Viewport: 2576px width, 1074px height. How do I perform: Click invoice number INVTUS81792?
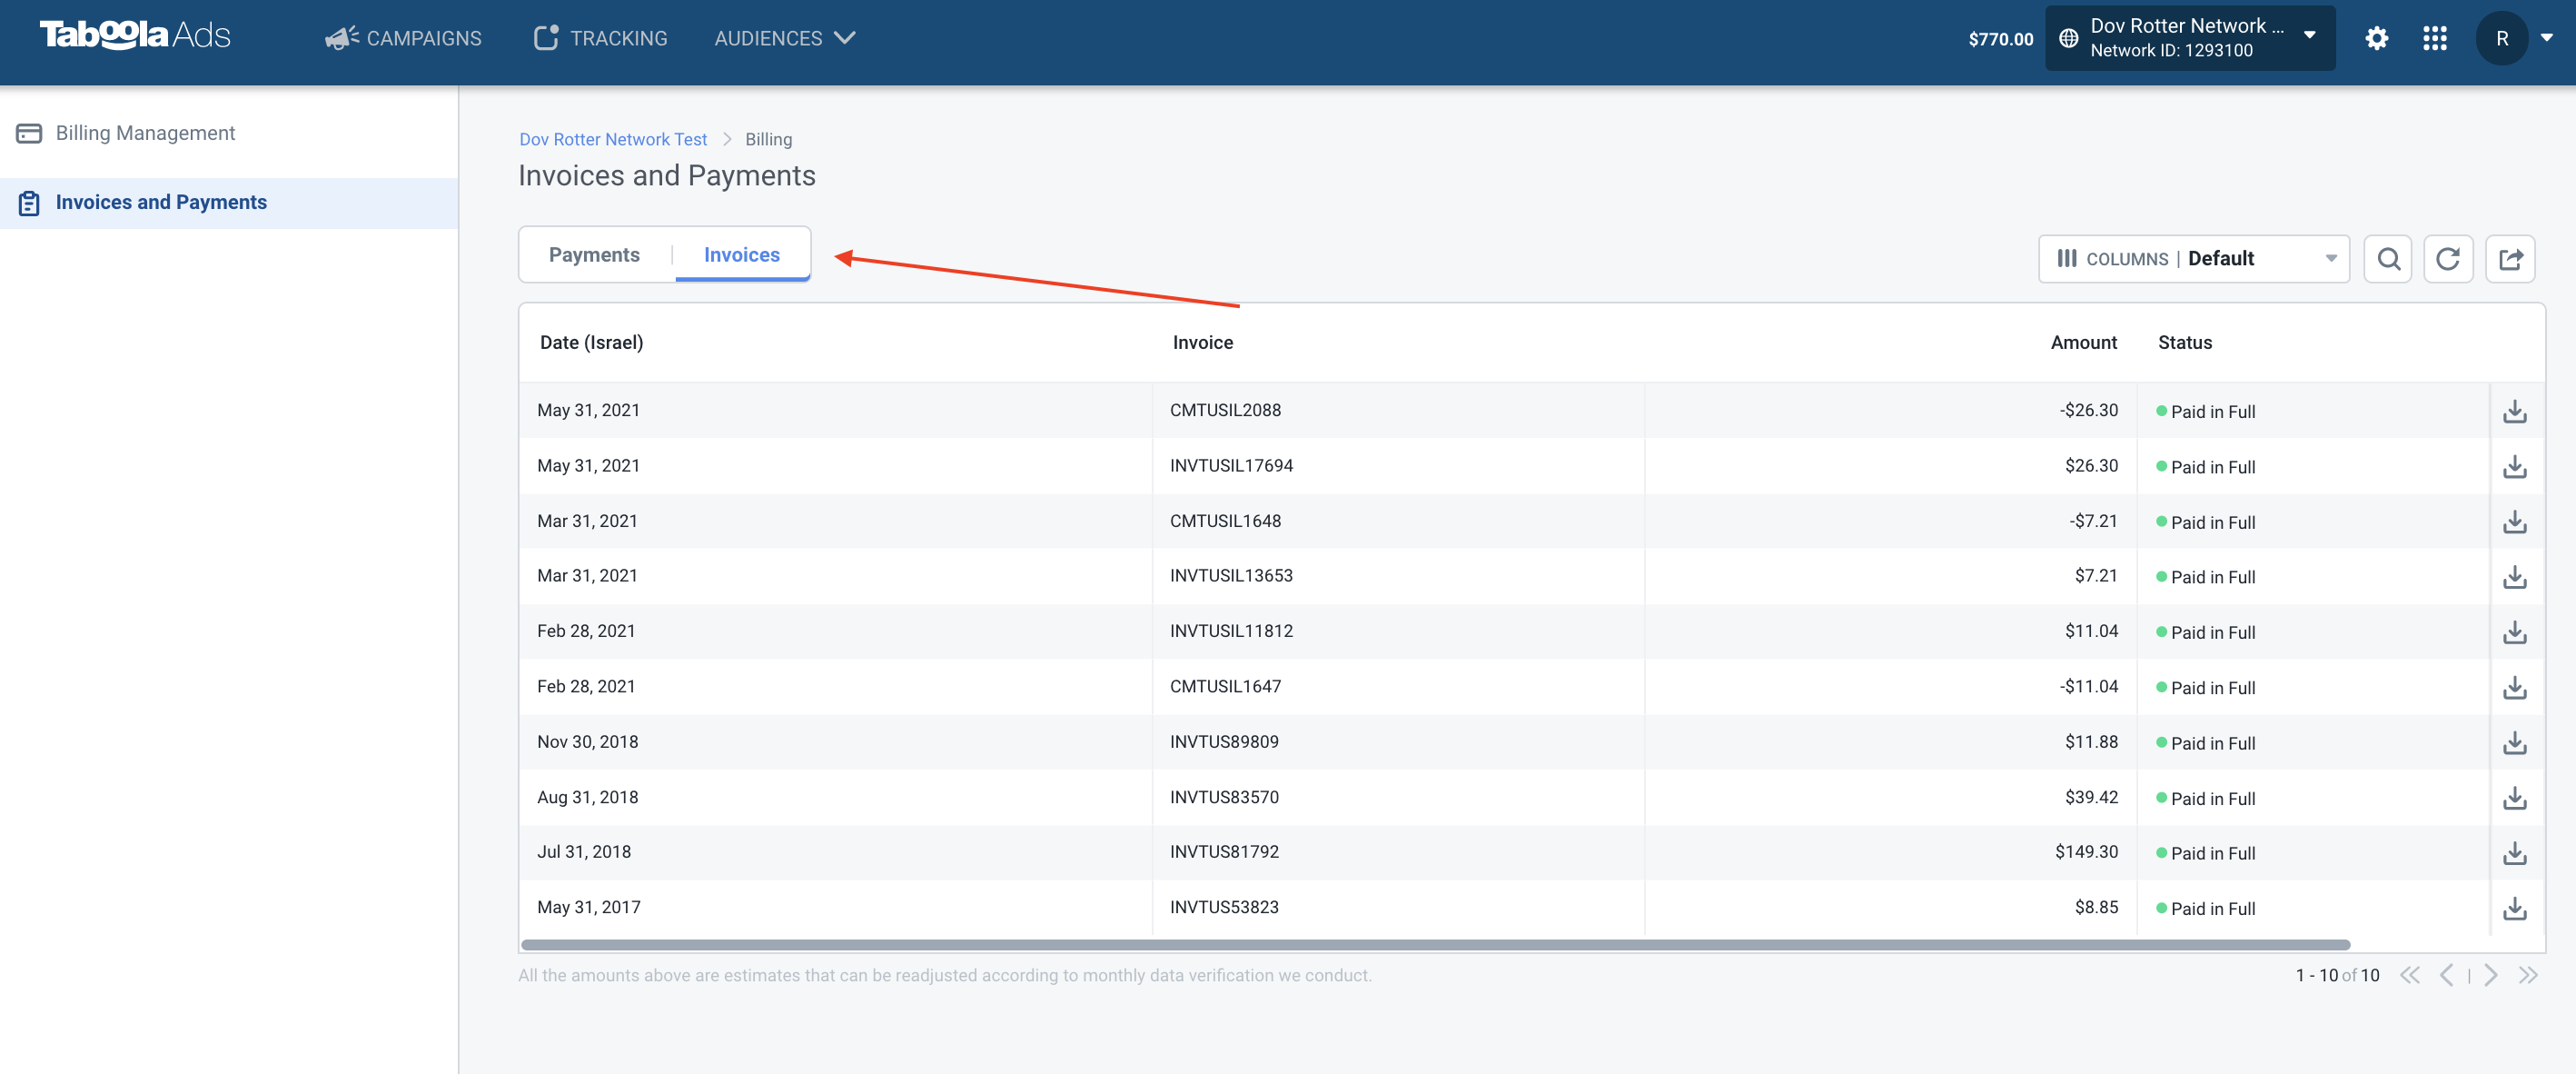point(1224,852)
